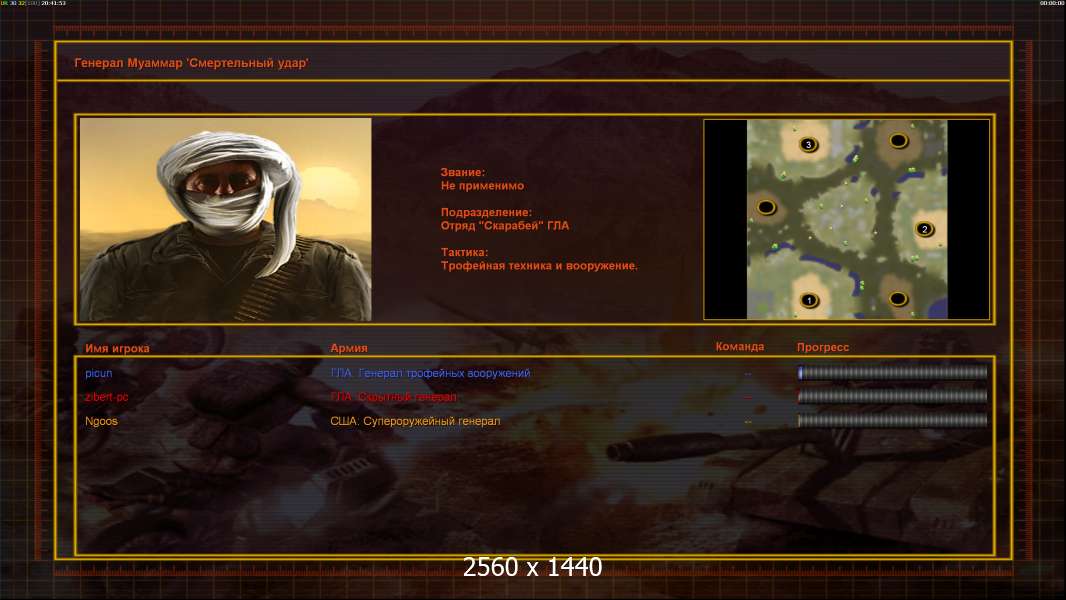Click the general's turbaned portrait image
Image resolution: width=1066 pixels, height=600 pixels.
pos(226,219)
